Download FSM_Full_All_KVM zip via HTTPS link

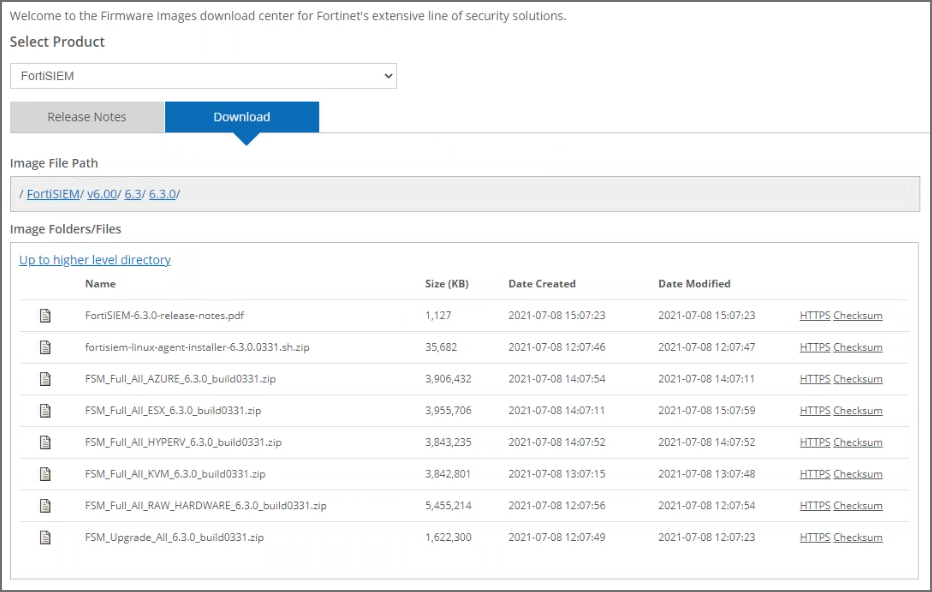(x=814, y=474)
